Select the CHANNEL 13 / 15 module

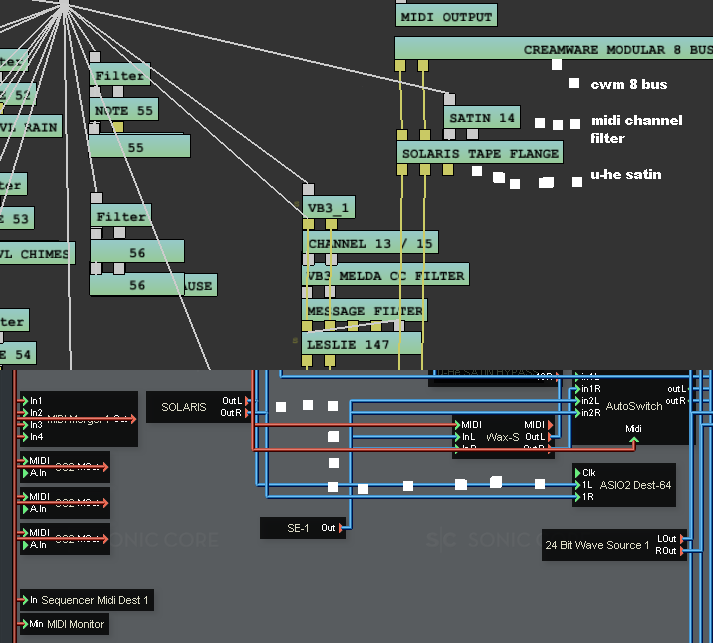click(x=370, y=243)
